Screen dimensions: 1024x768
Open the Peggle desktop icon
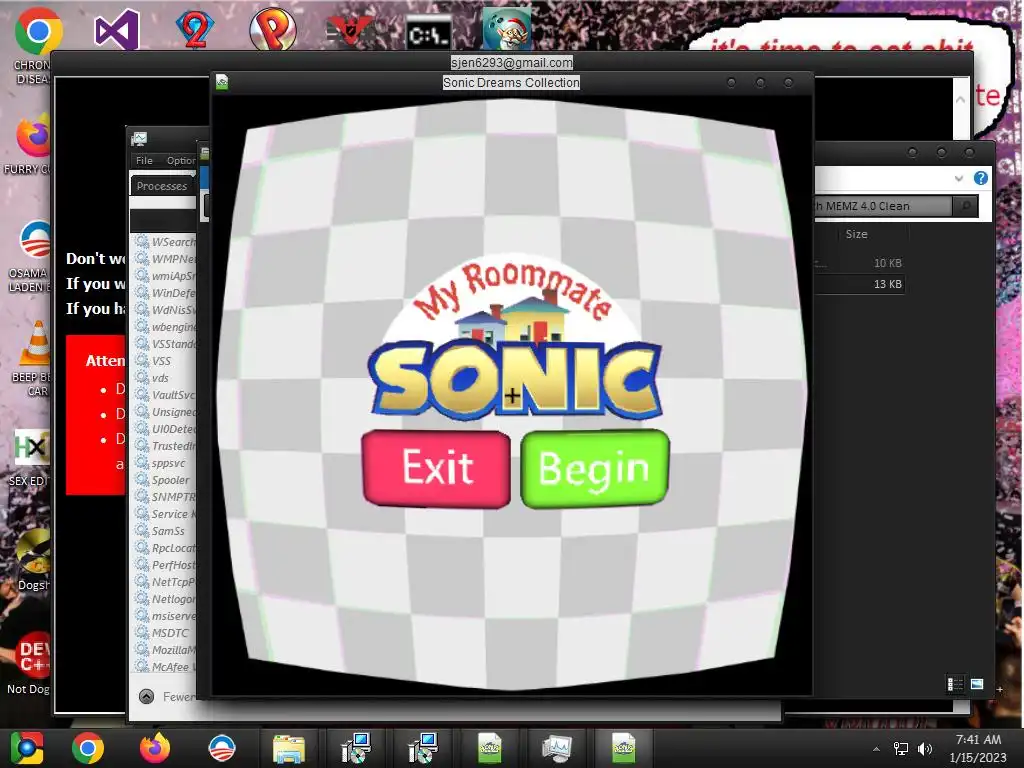tap(273, 29)
